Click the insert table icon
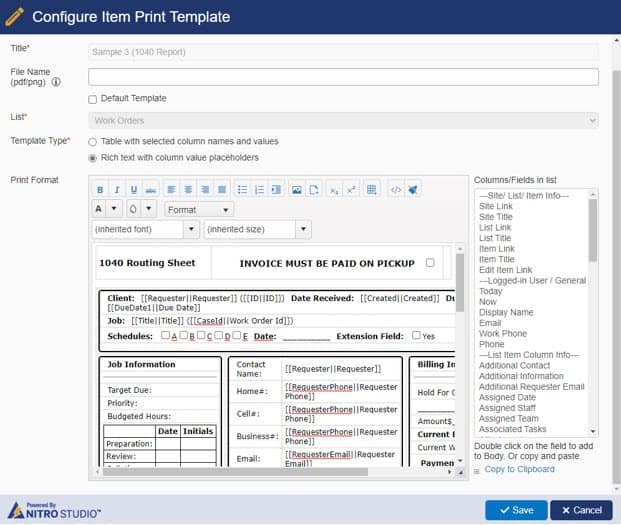Image resolution: width=621 pixels, height=525 pixels. click(371, 189)
